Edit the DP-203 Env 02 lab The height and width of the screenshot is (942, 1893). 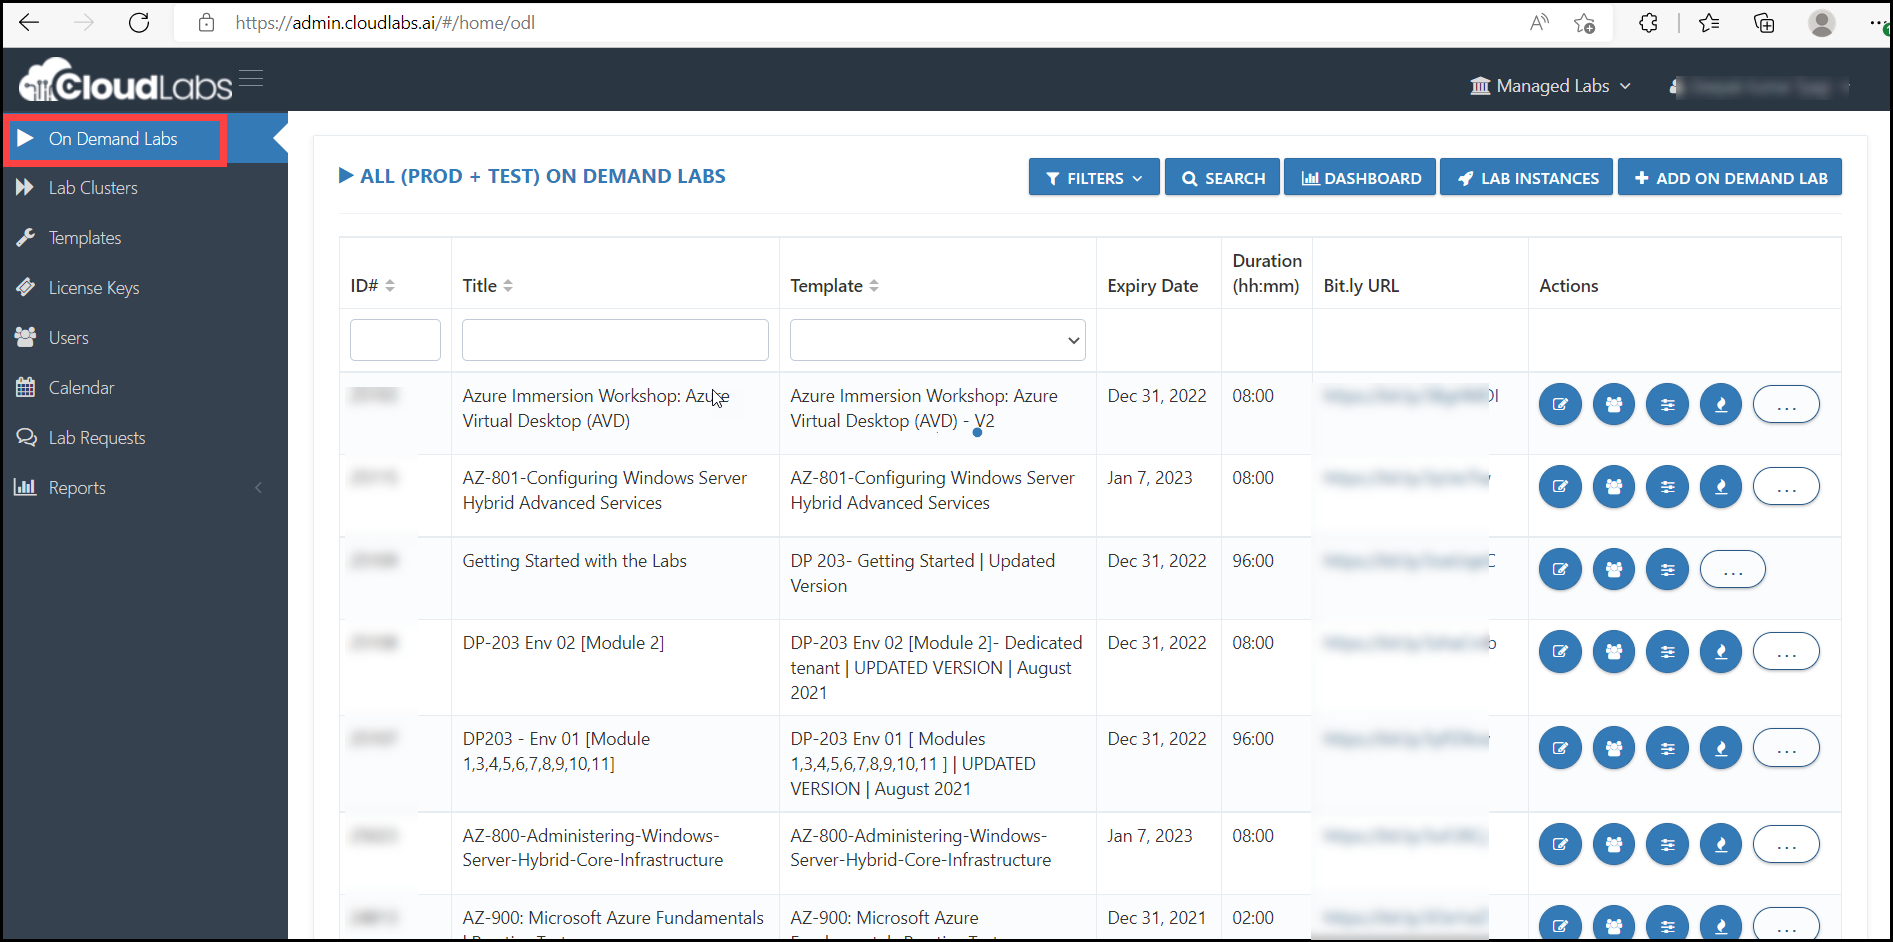pyautogui.click(x=1560, y=652)
